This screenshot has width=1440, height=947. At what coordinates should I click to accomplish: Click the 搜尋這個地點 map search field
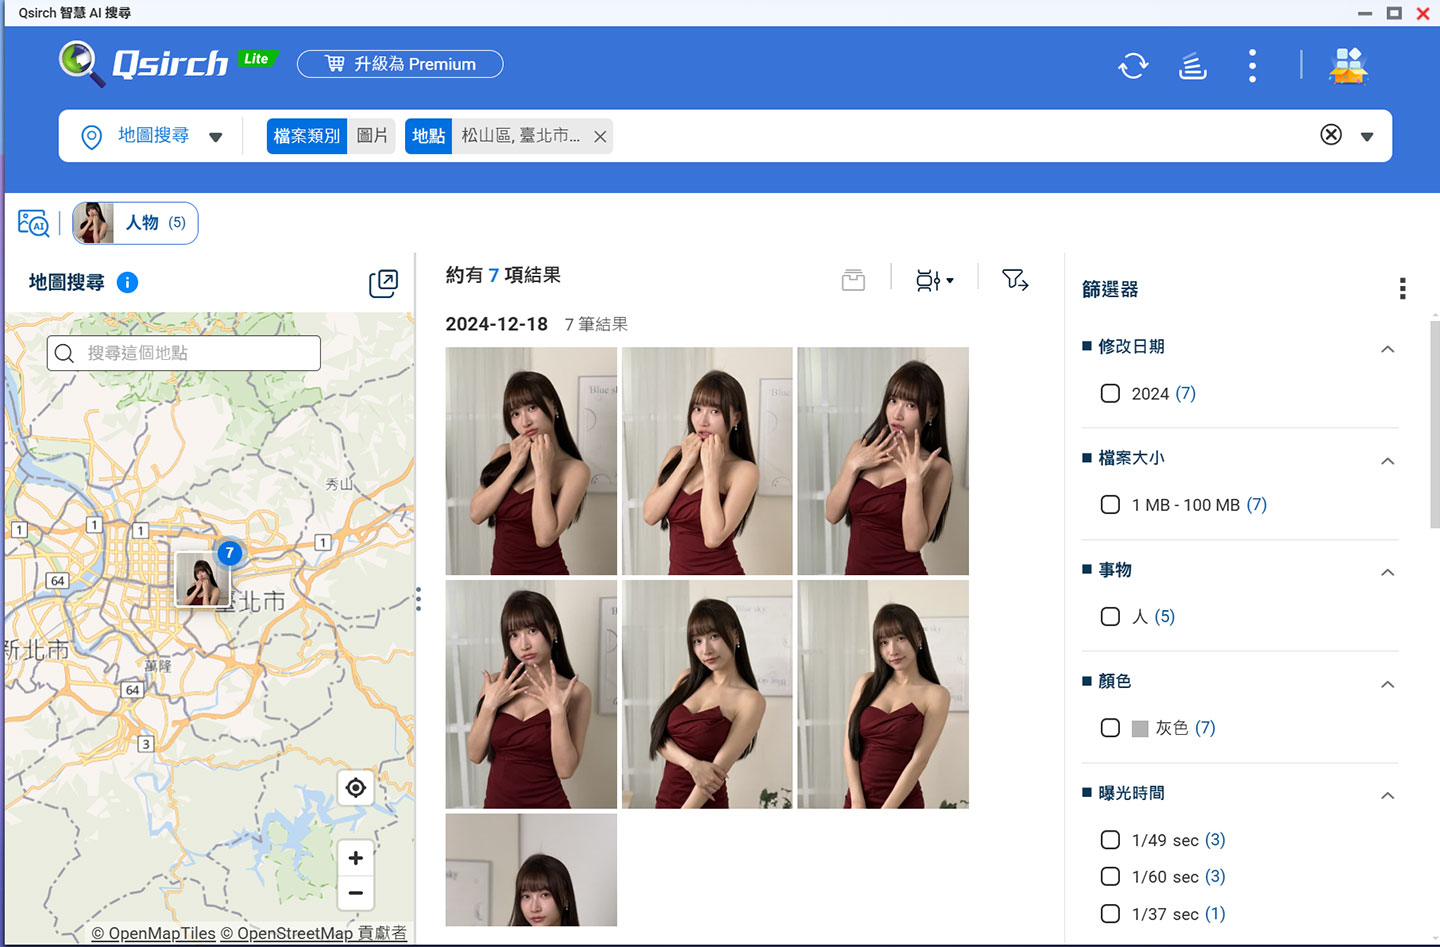coord(184,353)
